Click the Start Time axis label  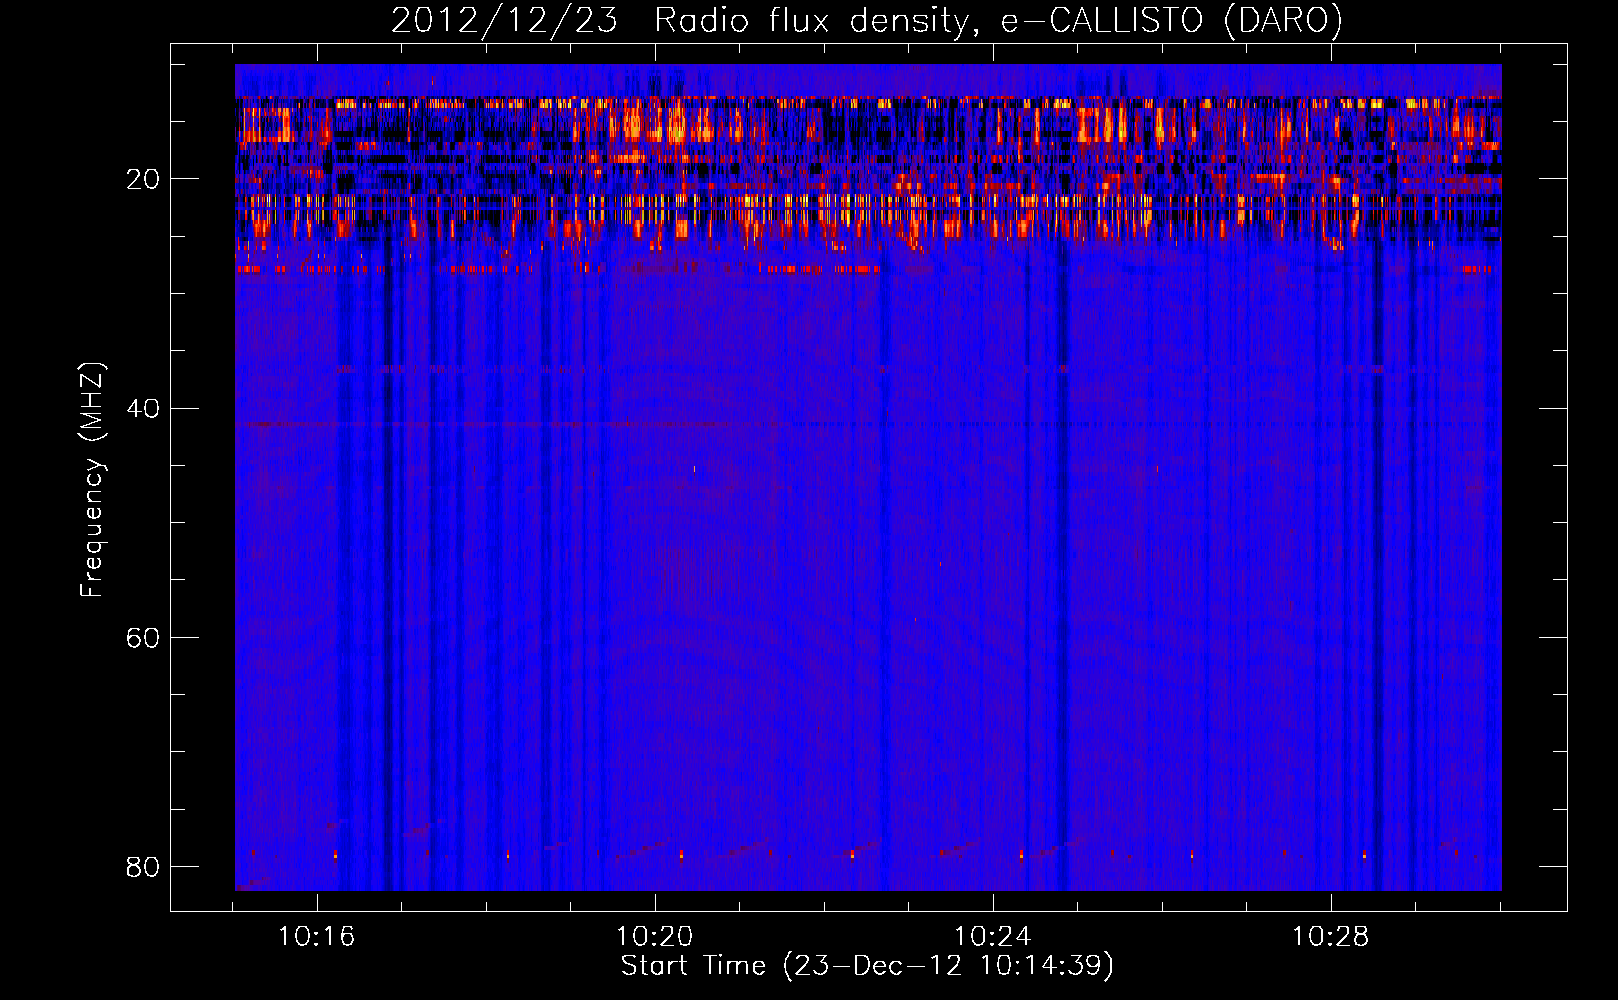click(x=867, y=966)
